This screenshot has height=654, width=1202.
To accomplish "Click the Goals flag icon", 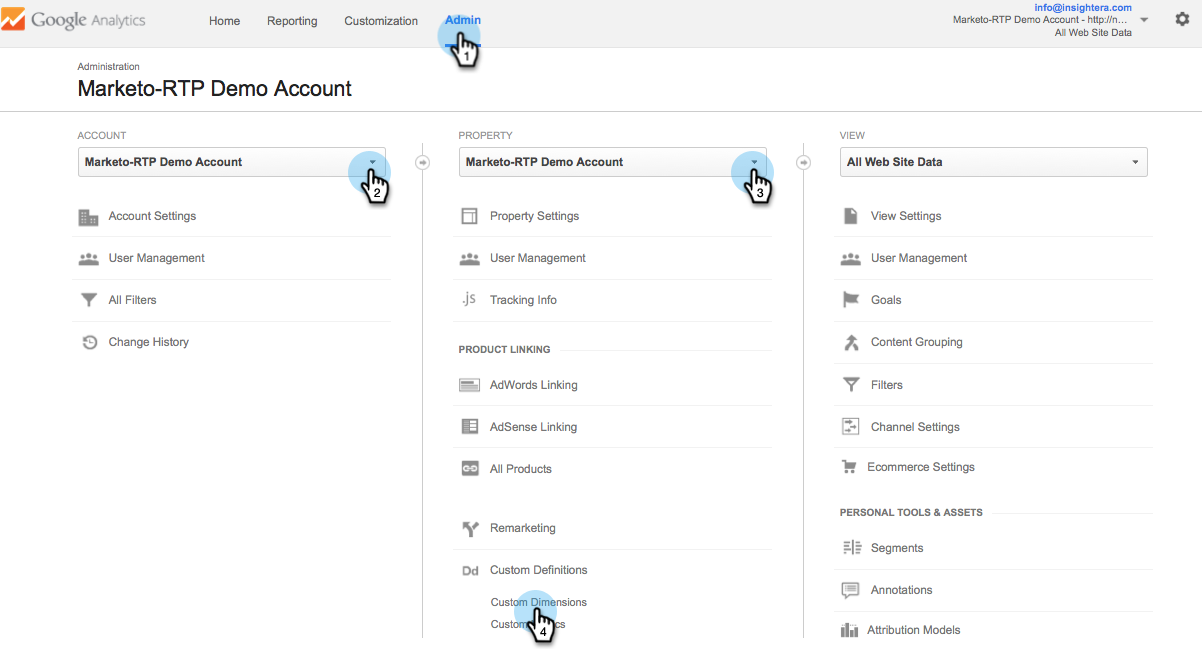I will 851,300.
